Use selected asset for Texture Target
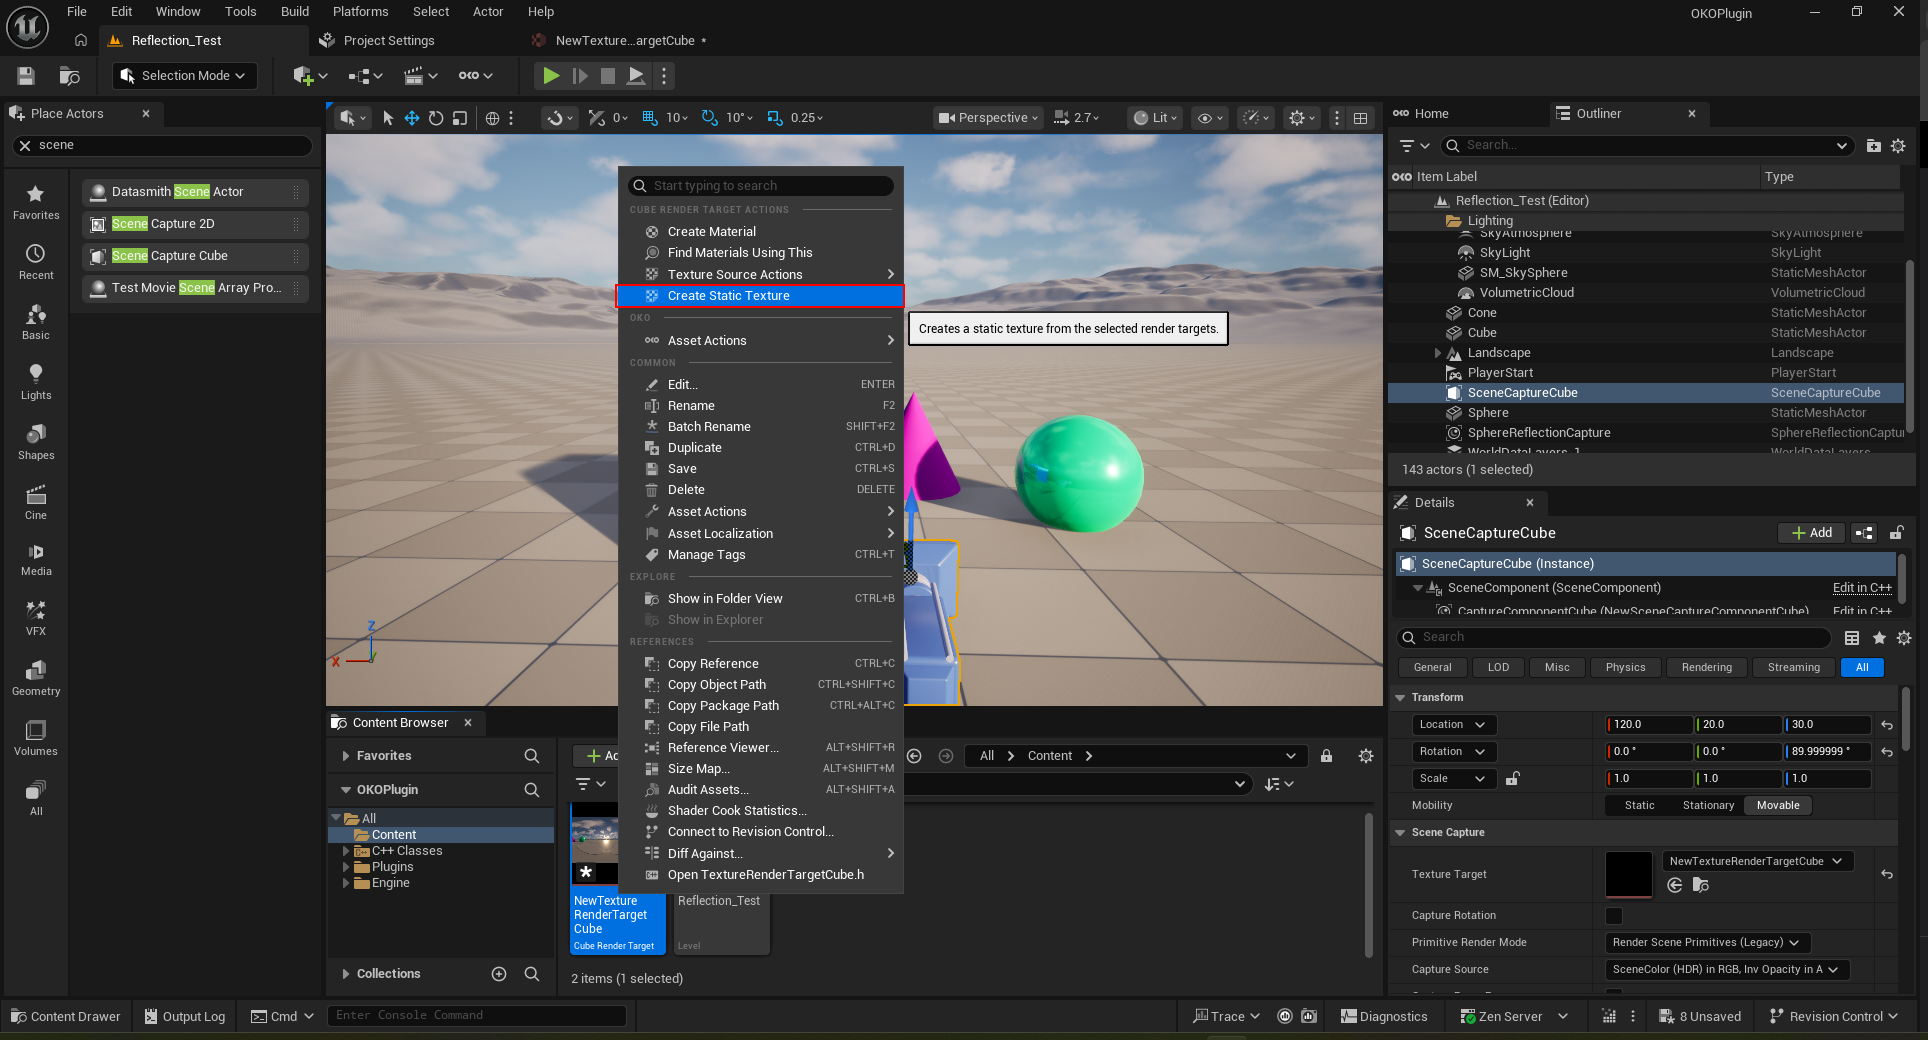This screenshot has height=1040, width=1928. [1675, 885]
